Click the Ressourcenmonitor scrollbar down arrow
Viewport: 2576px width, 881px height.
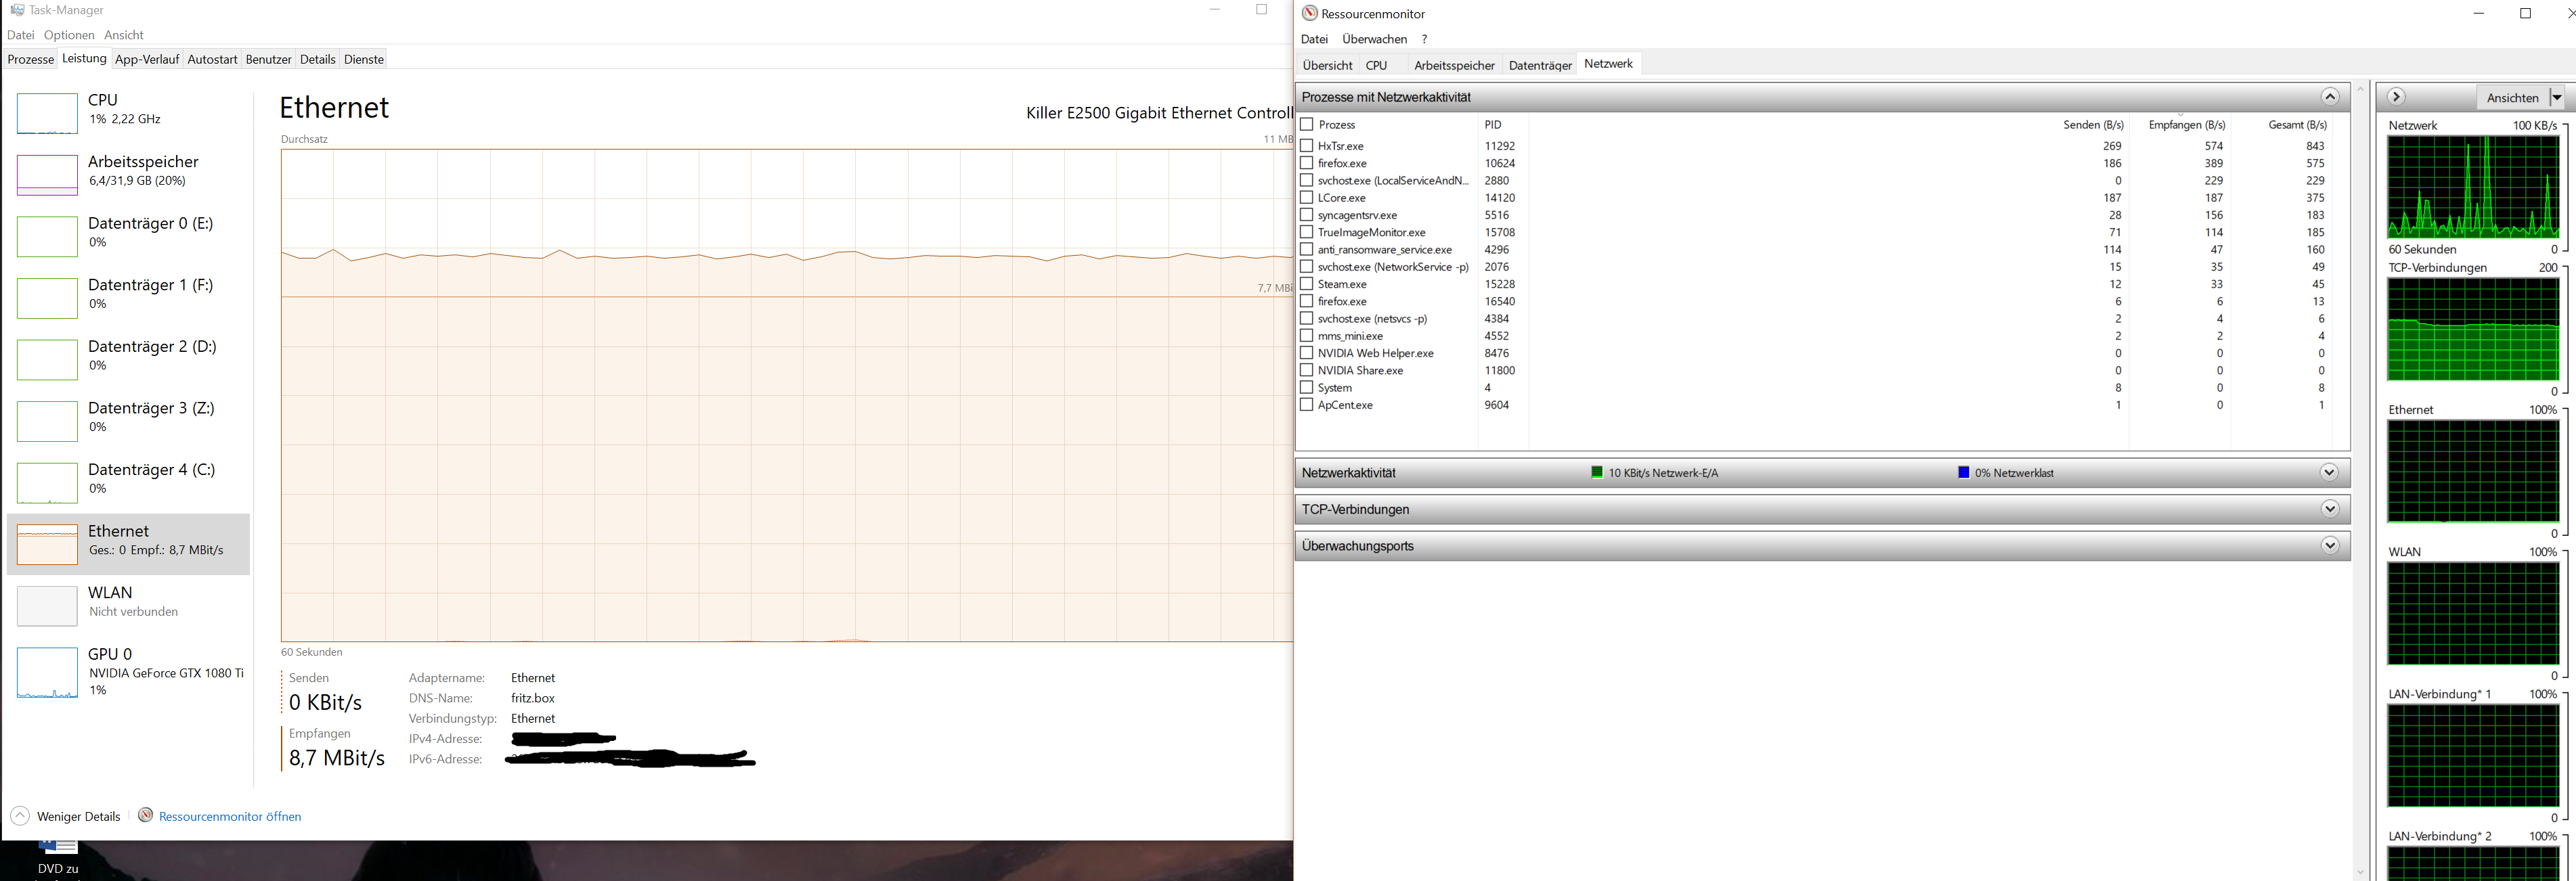click(x=2360, y=872)
